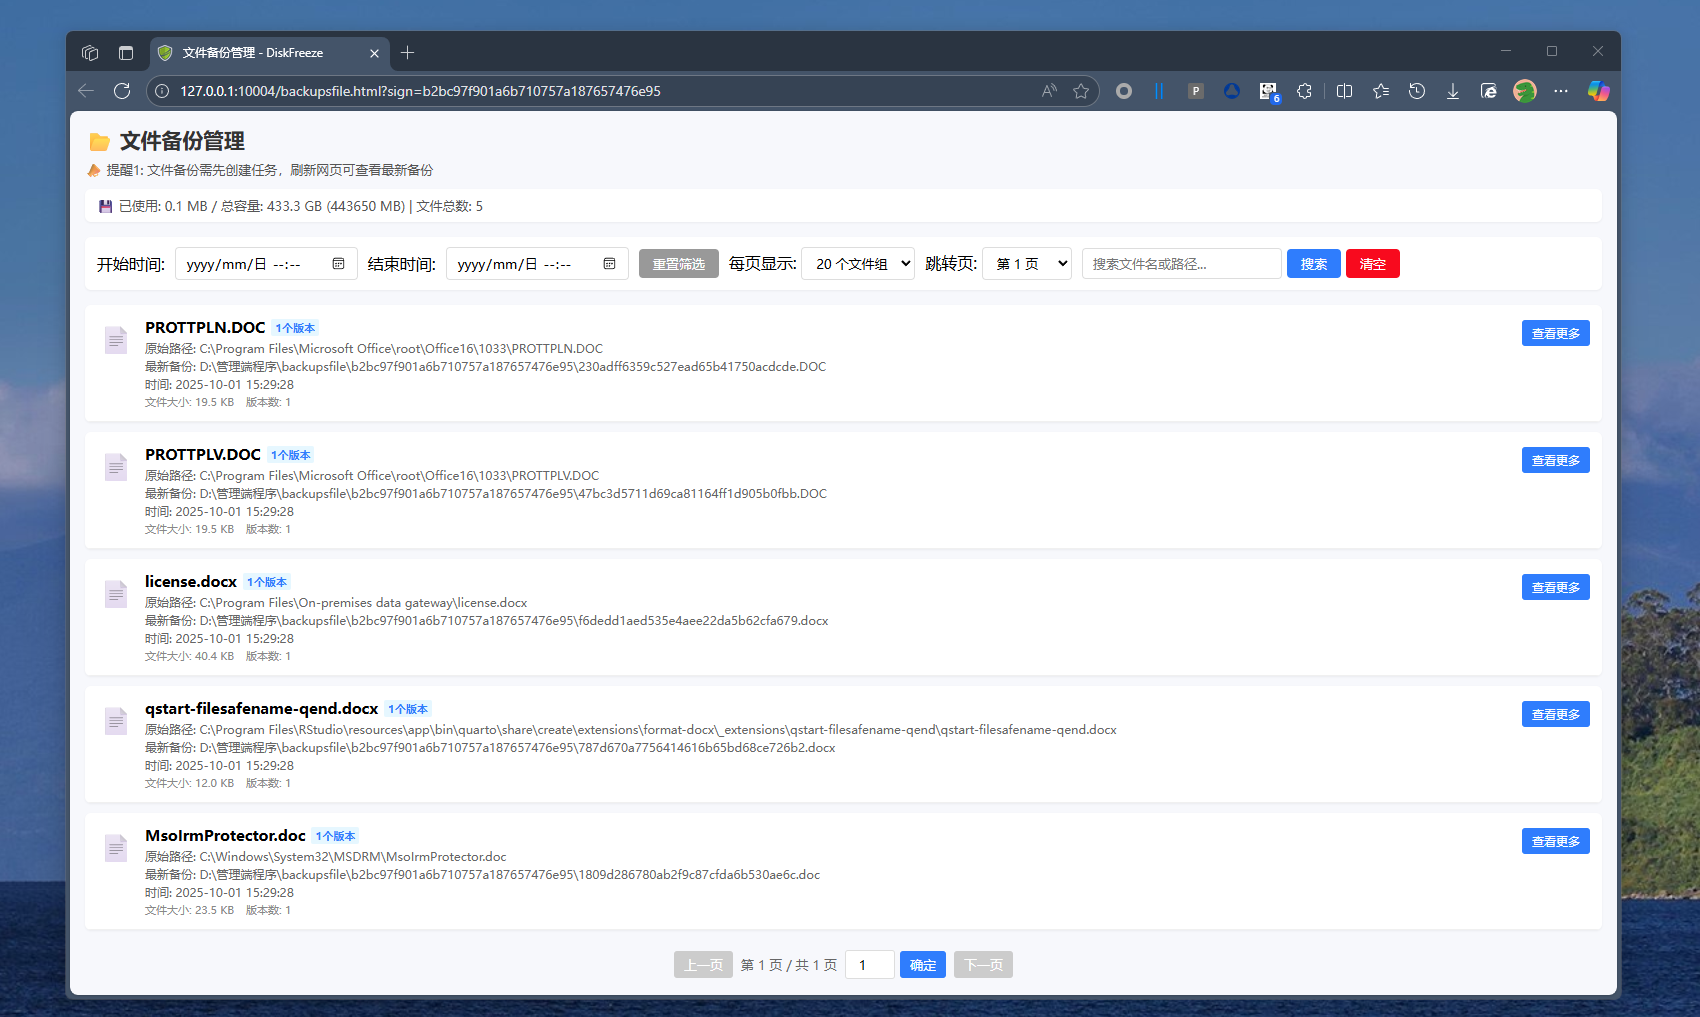The image size is (1700, 1017).
Task: Click the MsoIrmProtector.doc file icon
Action: (116, 848)
